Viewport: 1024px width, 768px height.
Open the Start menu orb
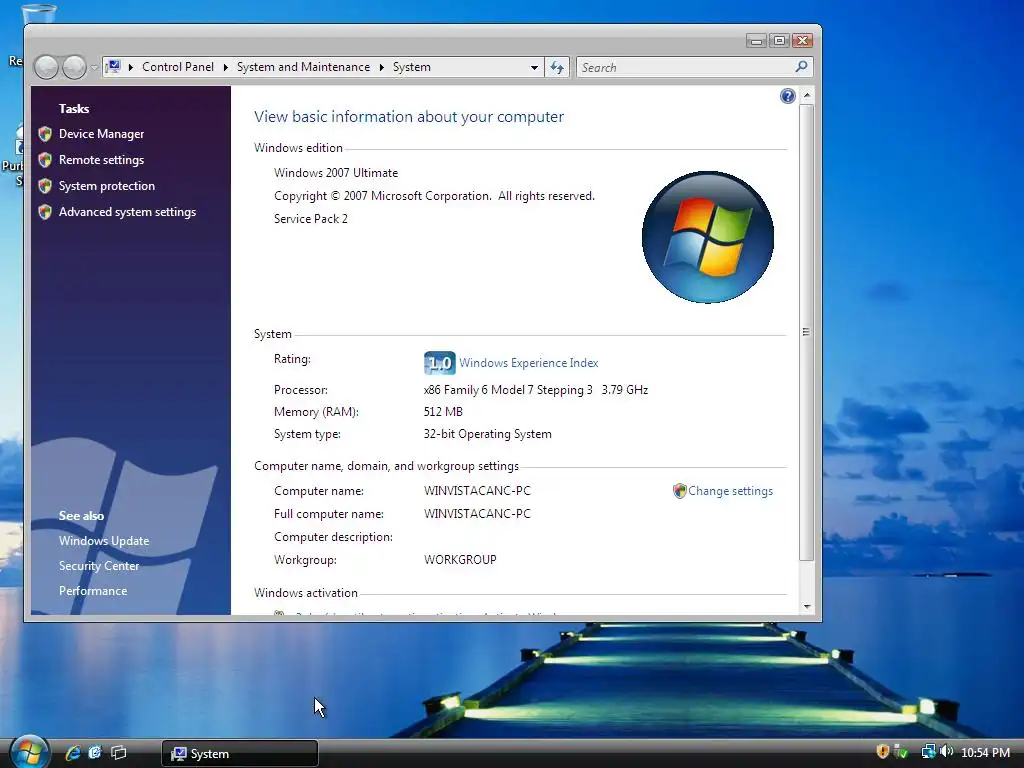(x=29, y=752)
